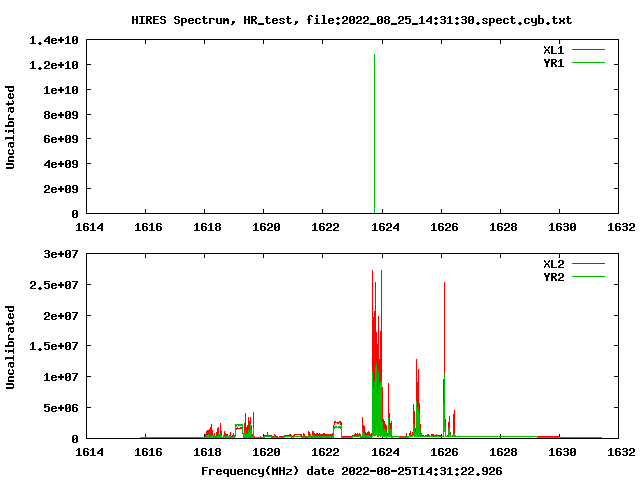Click the 1e+07 y-axis tick label

(61, 377)
